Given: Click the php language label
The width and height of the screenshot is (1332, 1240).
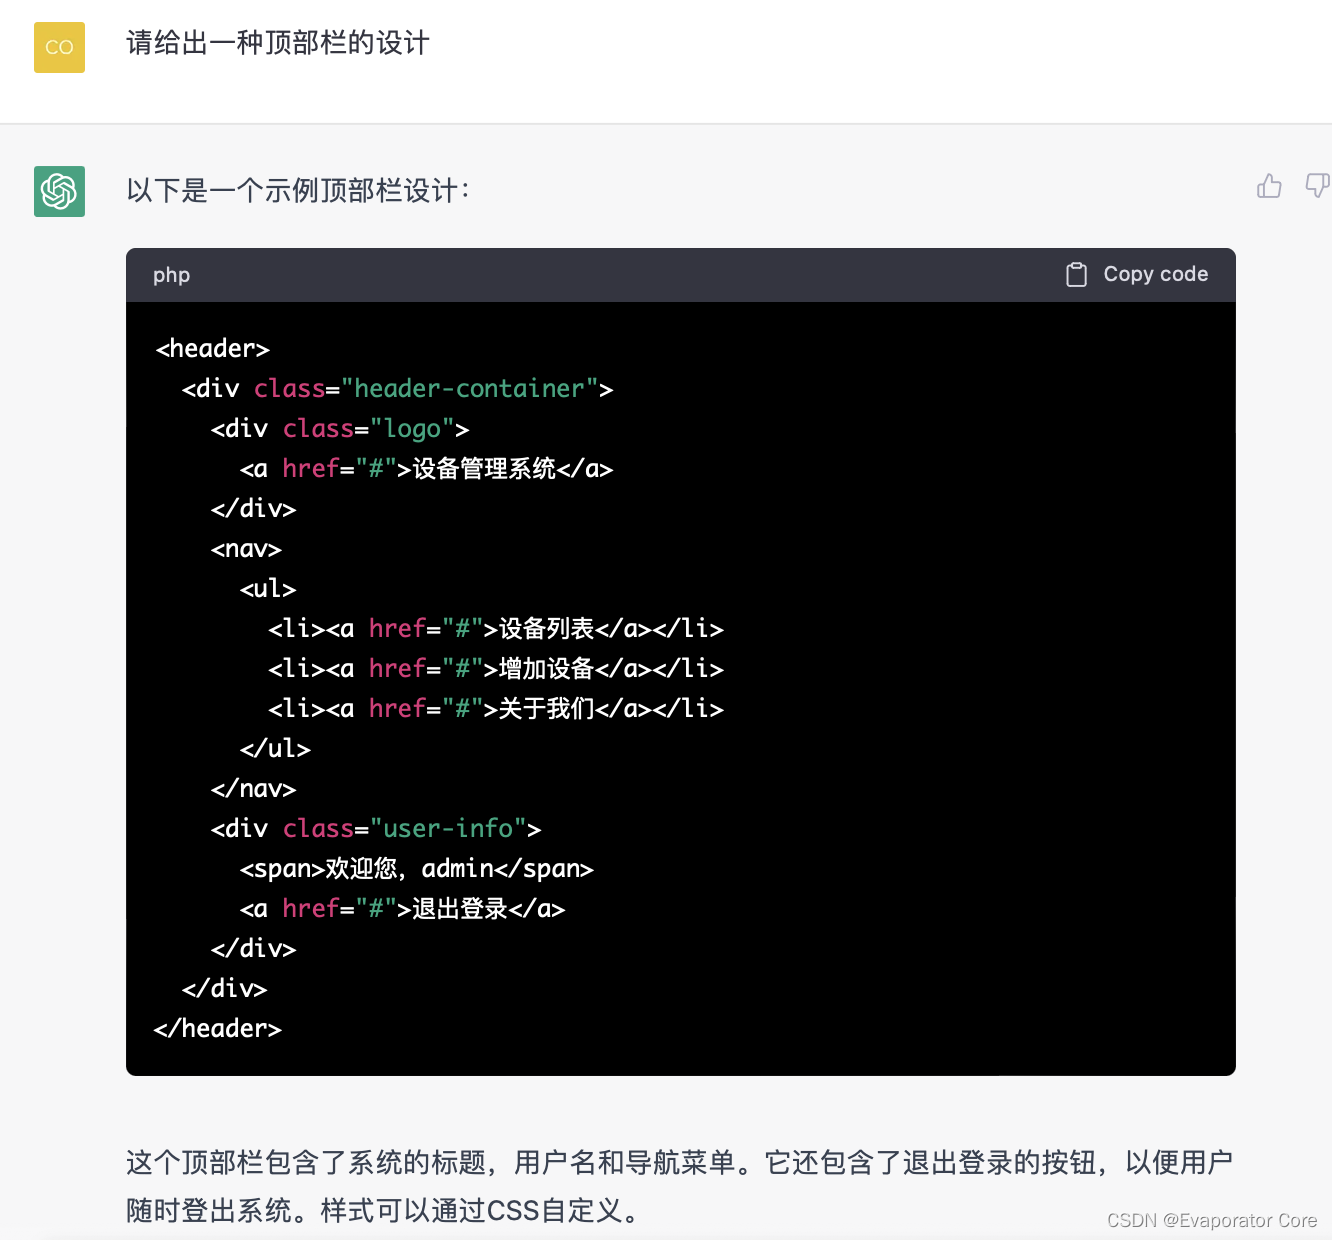Looking at the screenshot, I should 171,275.
